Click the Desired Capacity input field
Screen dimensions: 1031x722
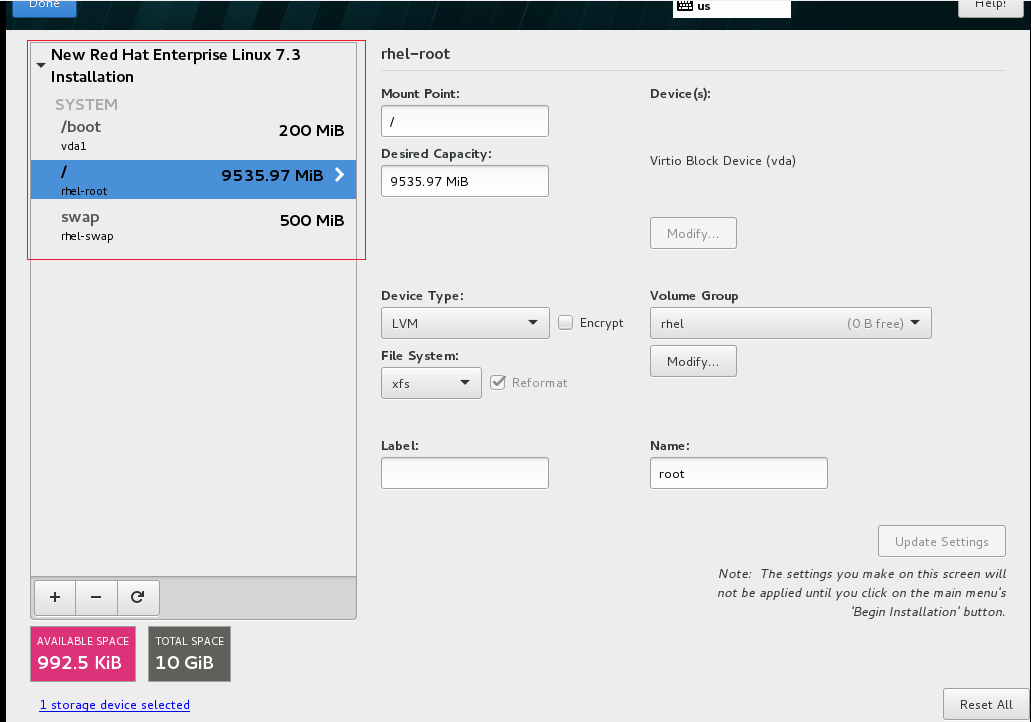[x=465, y=181]
